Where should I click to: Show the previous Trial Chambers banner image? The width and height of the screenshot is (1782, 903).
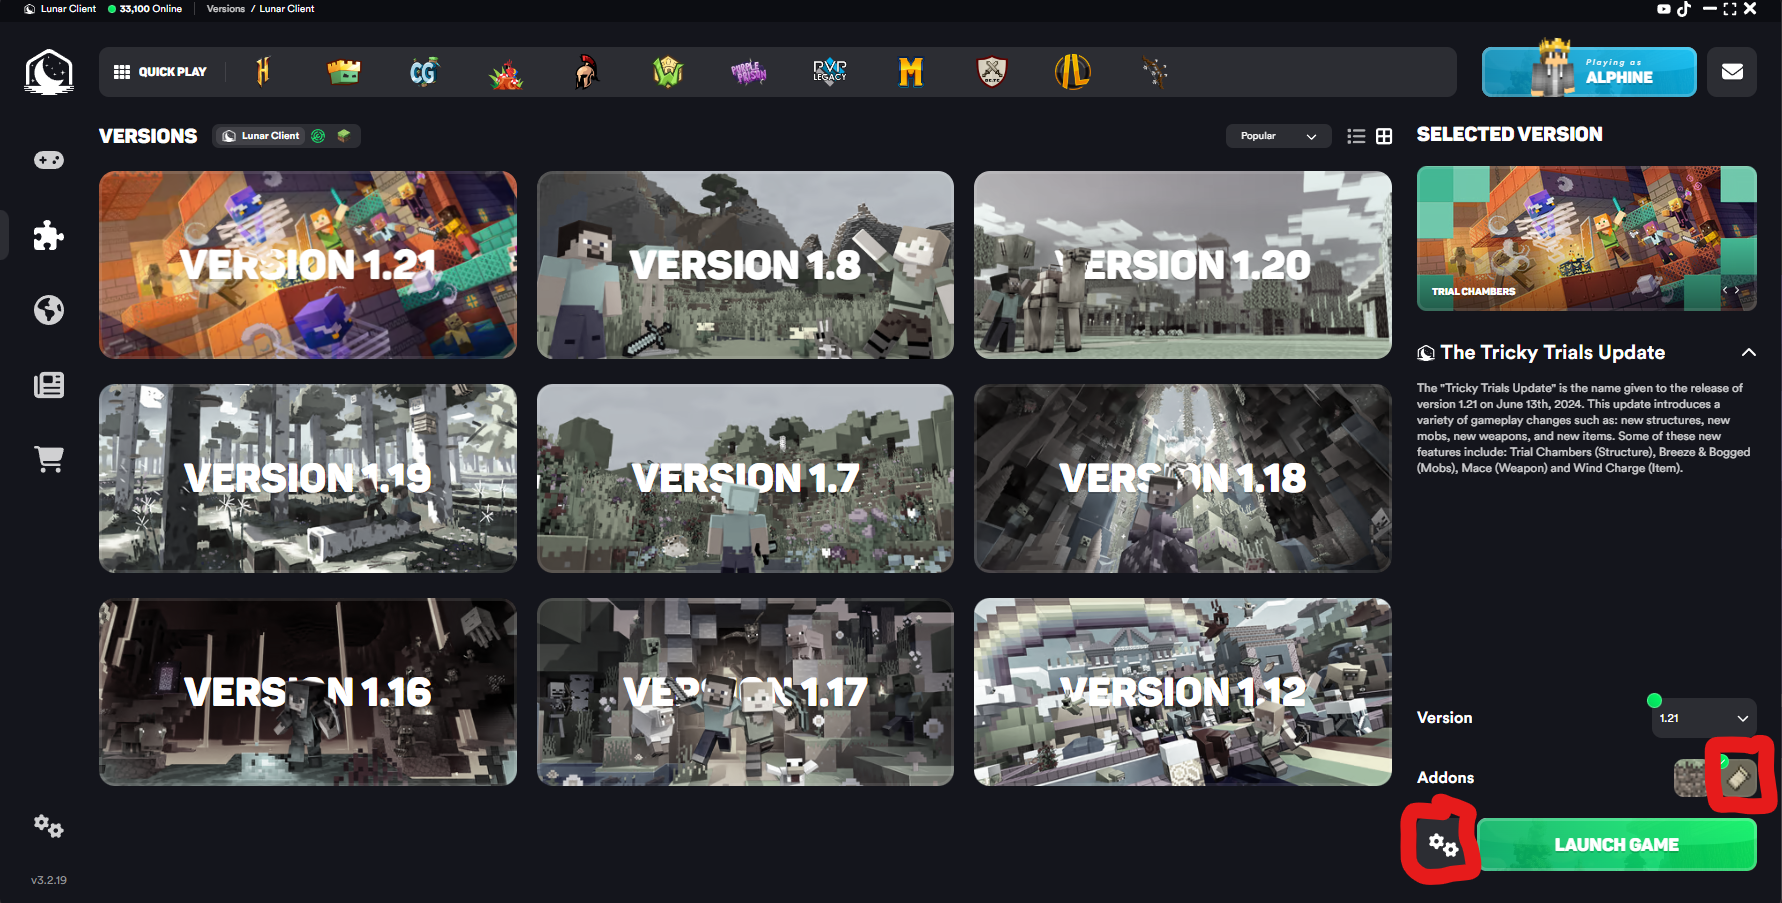click(x=1725, y=290)
